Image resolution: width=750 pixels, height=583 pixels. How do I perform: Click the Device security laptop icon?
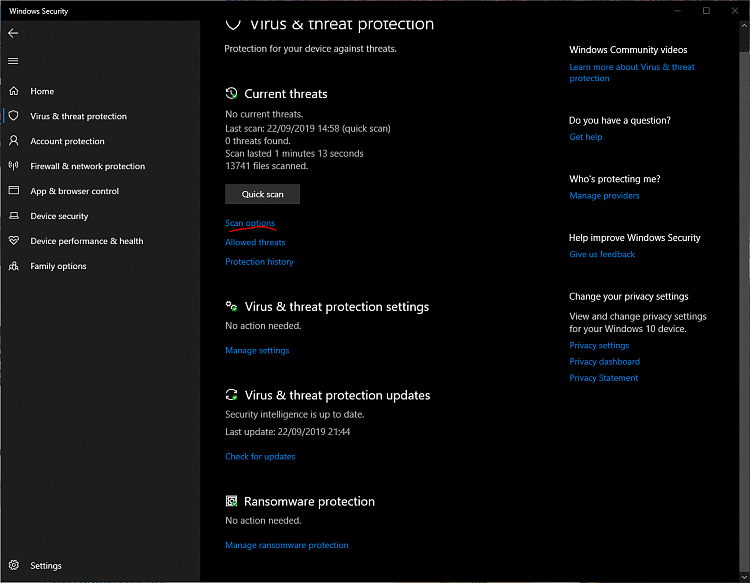coord(14,216)
